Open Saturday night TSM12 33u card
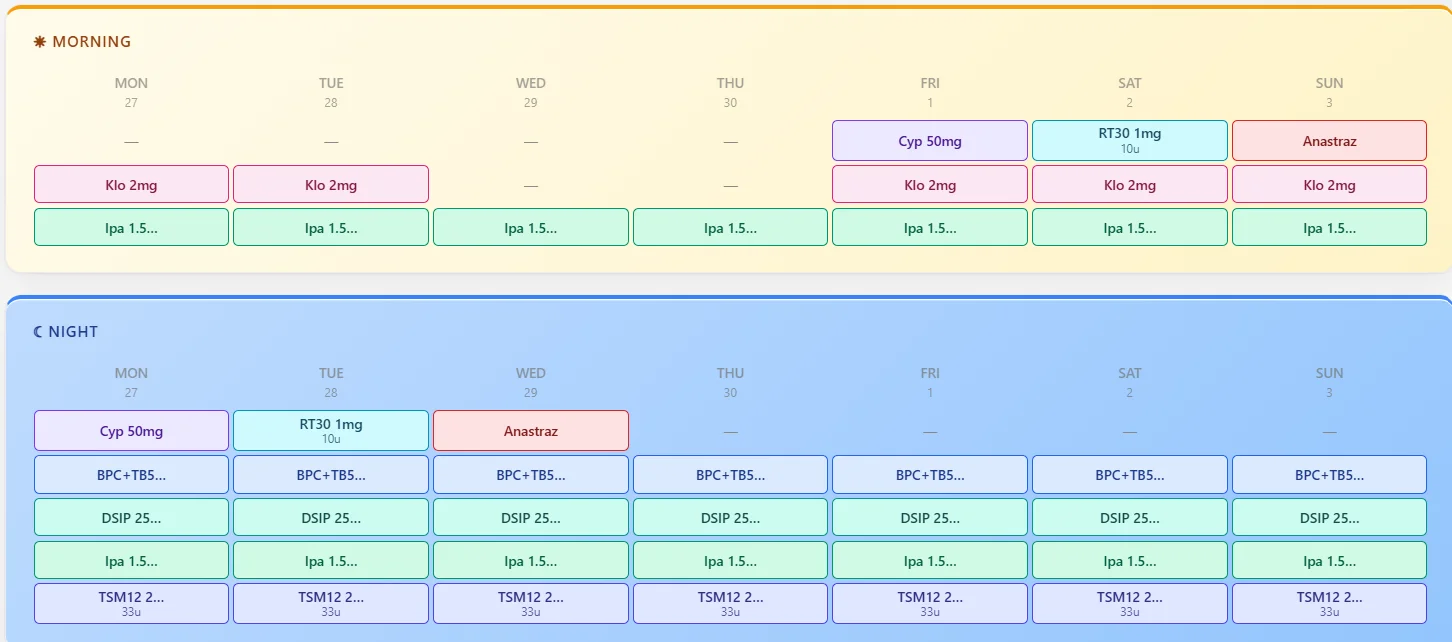 point(1130,604)
